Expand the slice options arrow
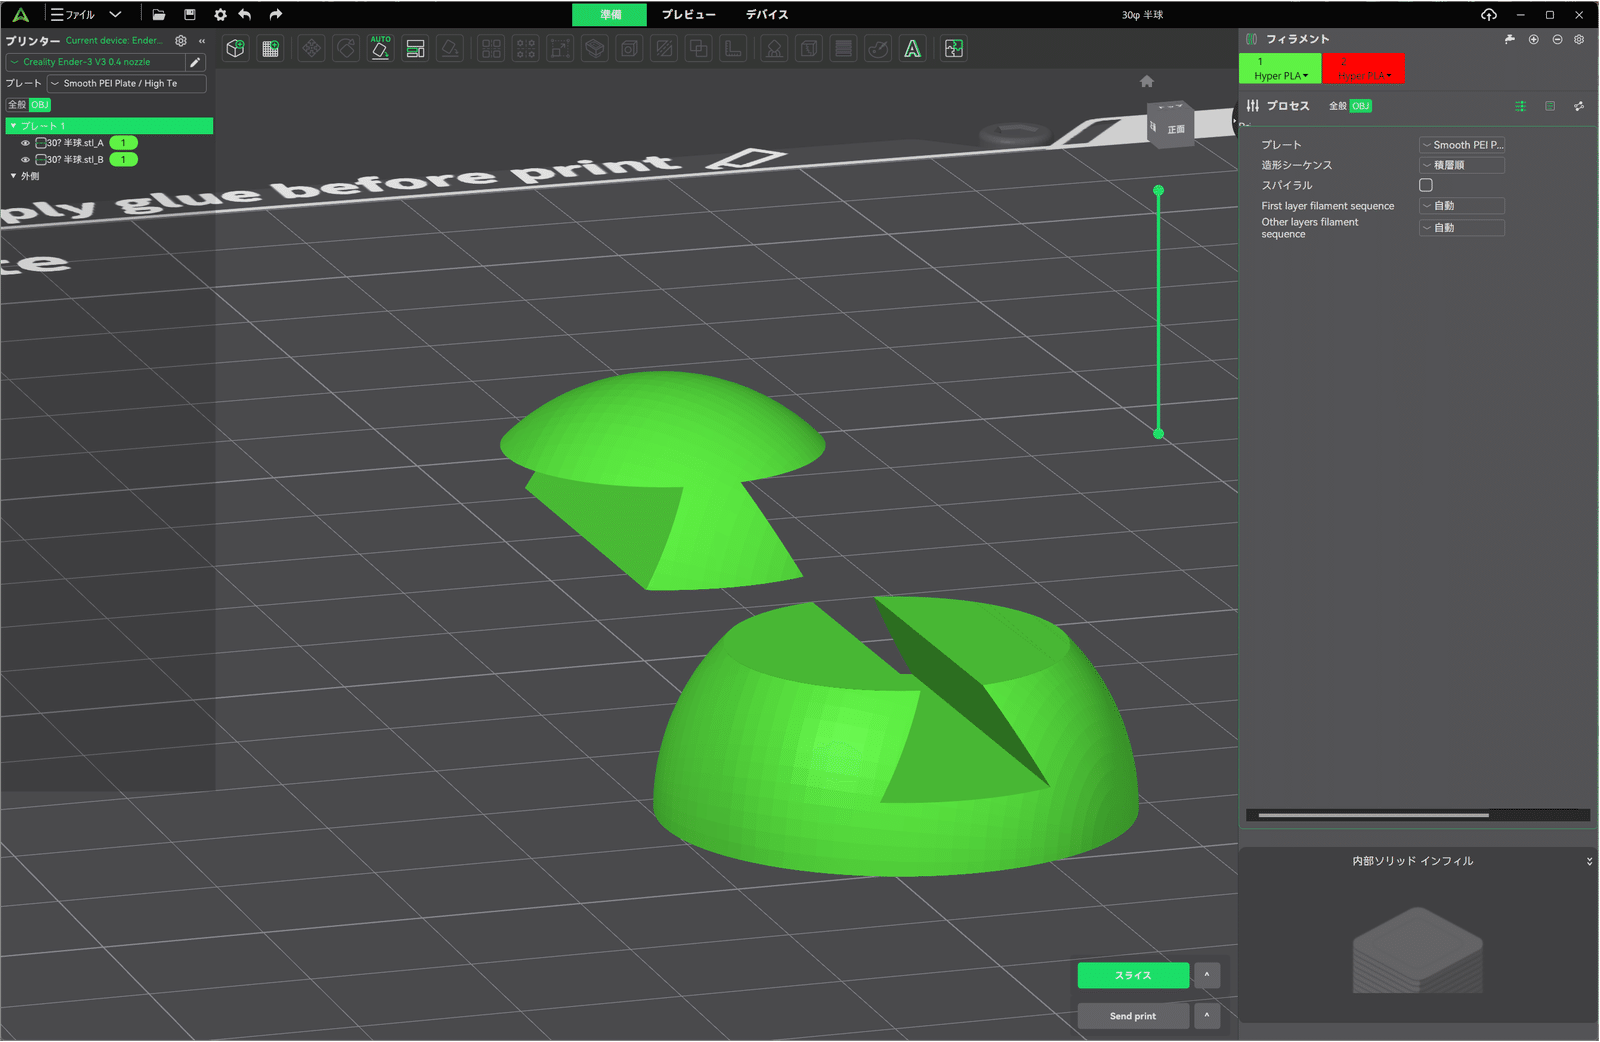 coord(1207,975)
